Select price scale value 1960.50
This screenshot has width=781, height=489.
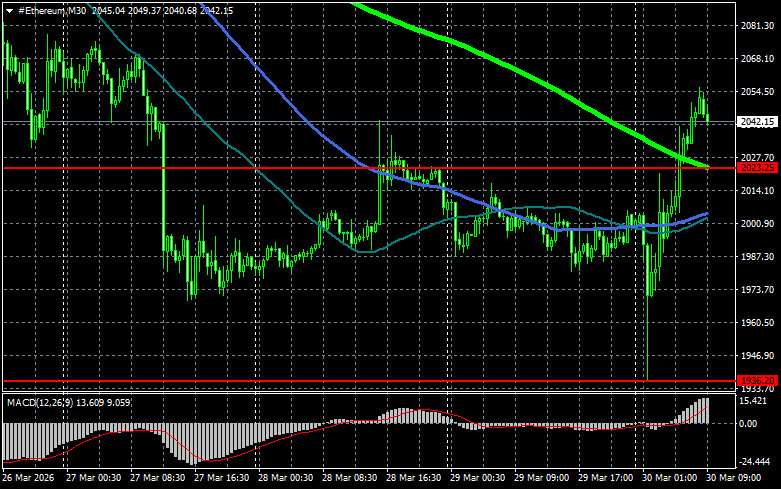[758, 323]
